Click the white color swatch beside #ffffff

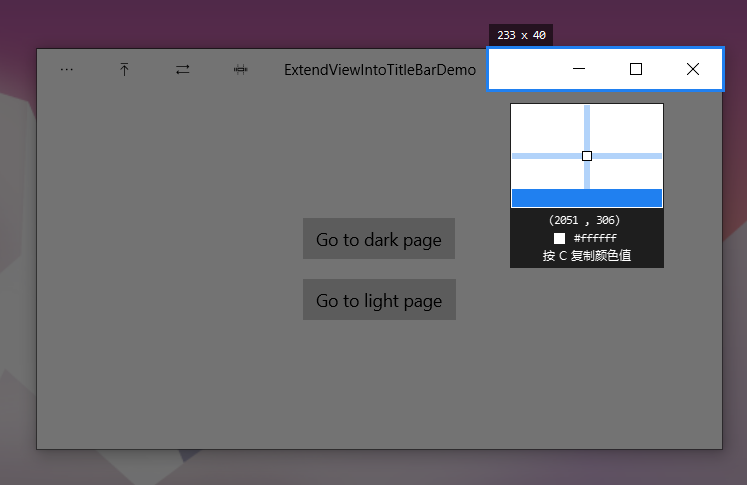[x=559, y=238]
